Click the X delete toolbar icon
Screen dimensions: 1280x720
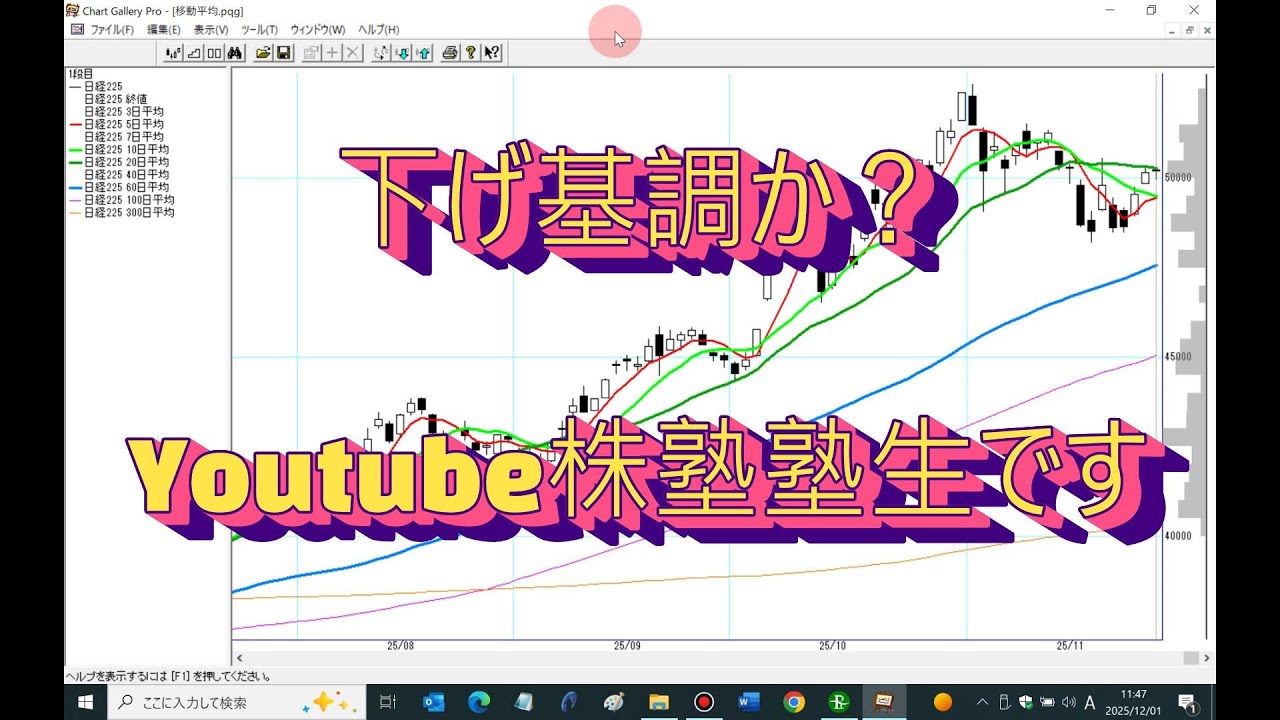352,53
